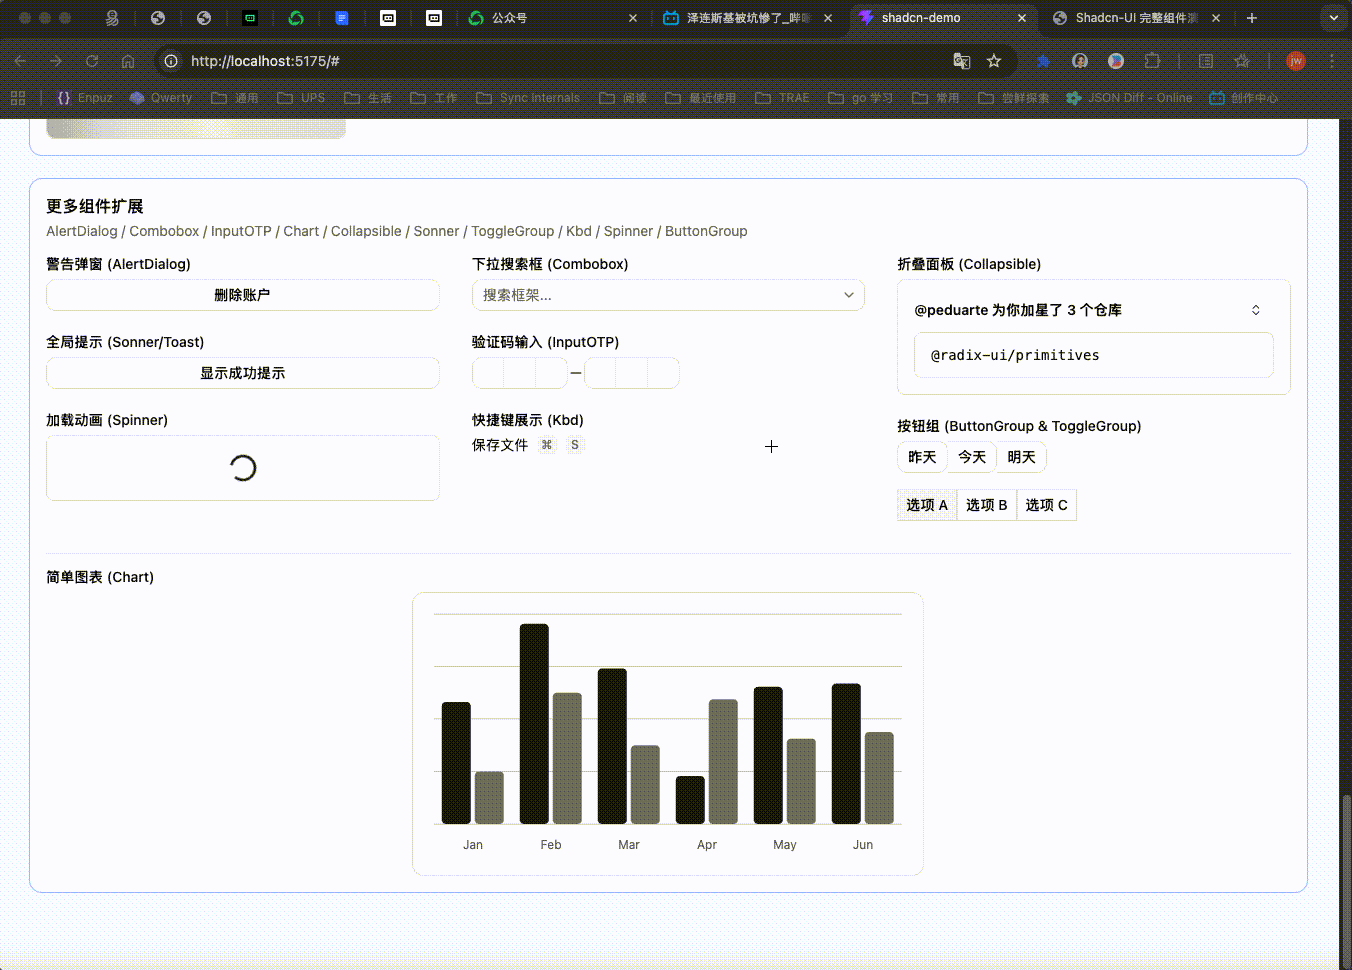Open the 搜索框架 combobox dropdown

[668, 295]
